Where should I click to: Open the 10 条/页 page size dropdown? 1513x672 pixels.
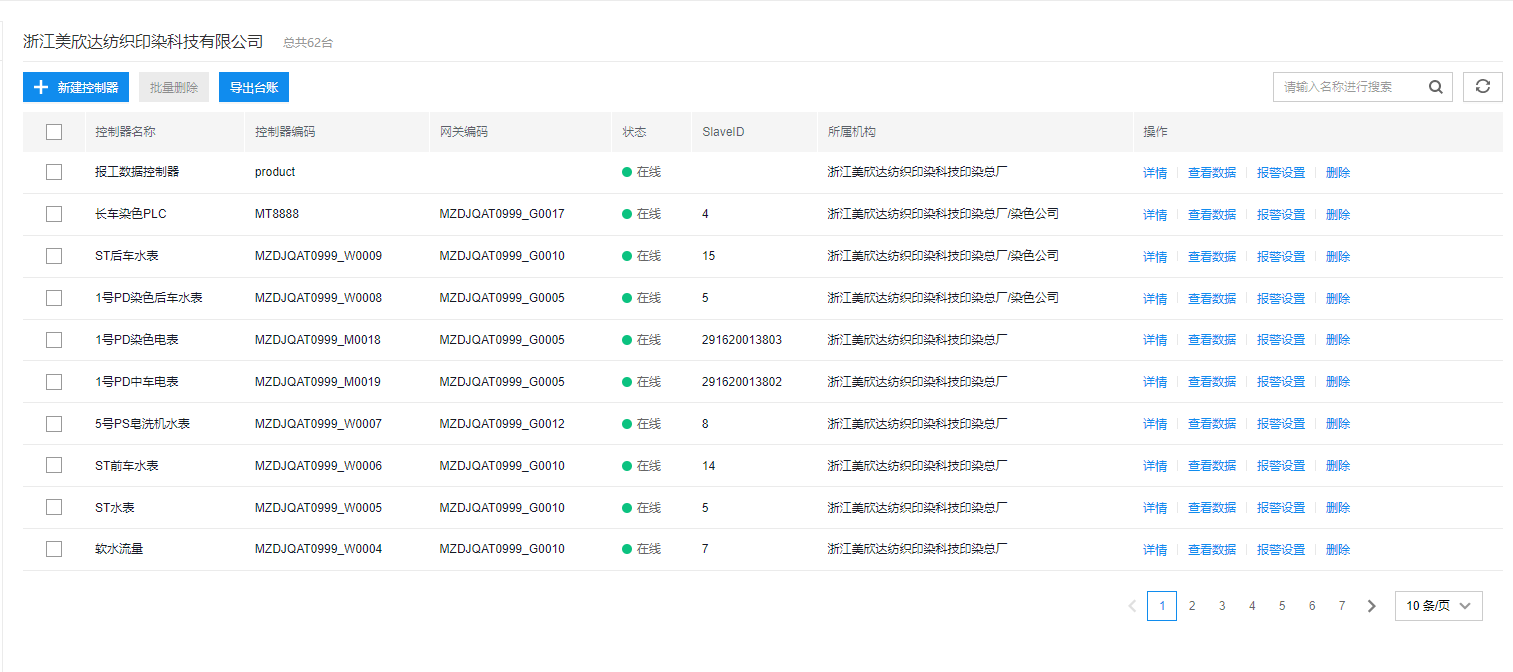[1438, 606]
